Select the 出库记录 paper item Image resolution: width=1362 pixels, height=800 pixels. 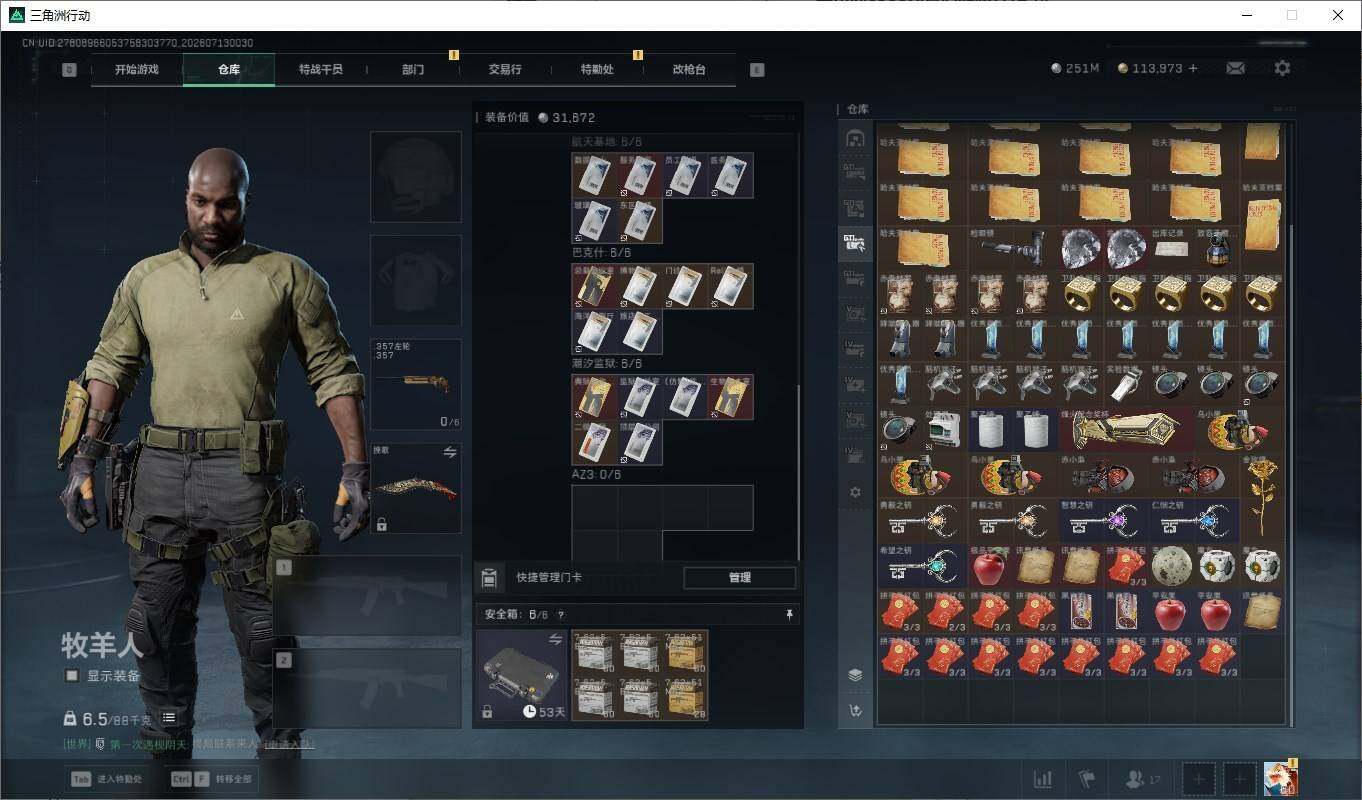point(1172,248)
